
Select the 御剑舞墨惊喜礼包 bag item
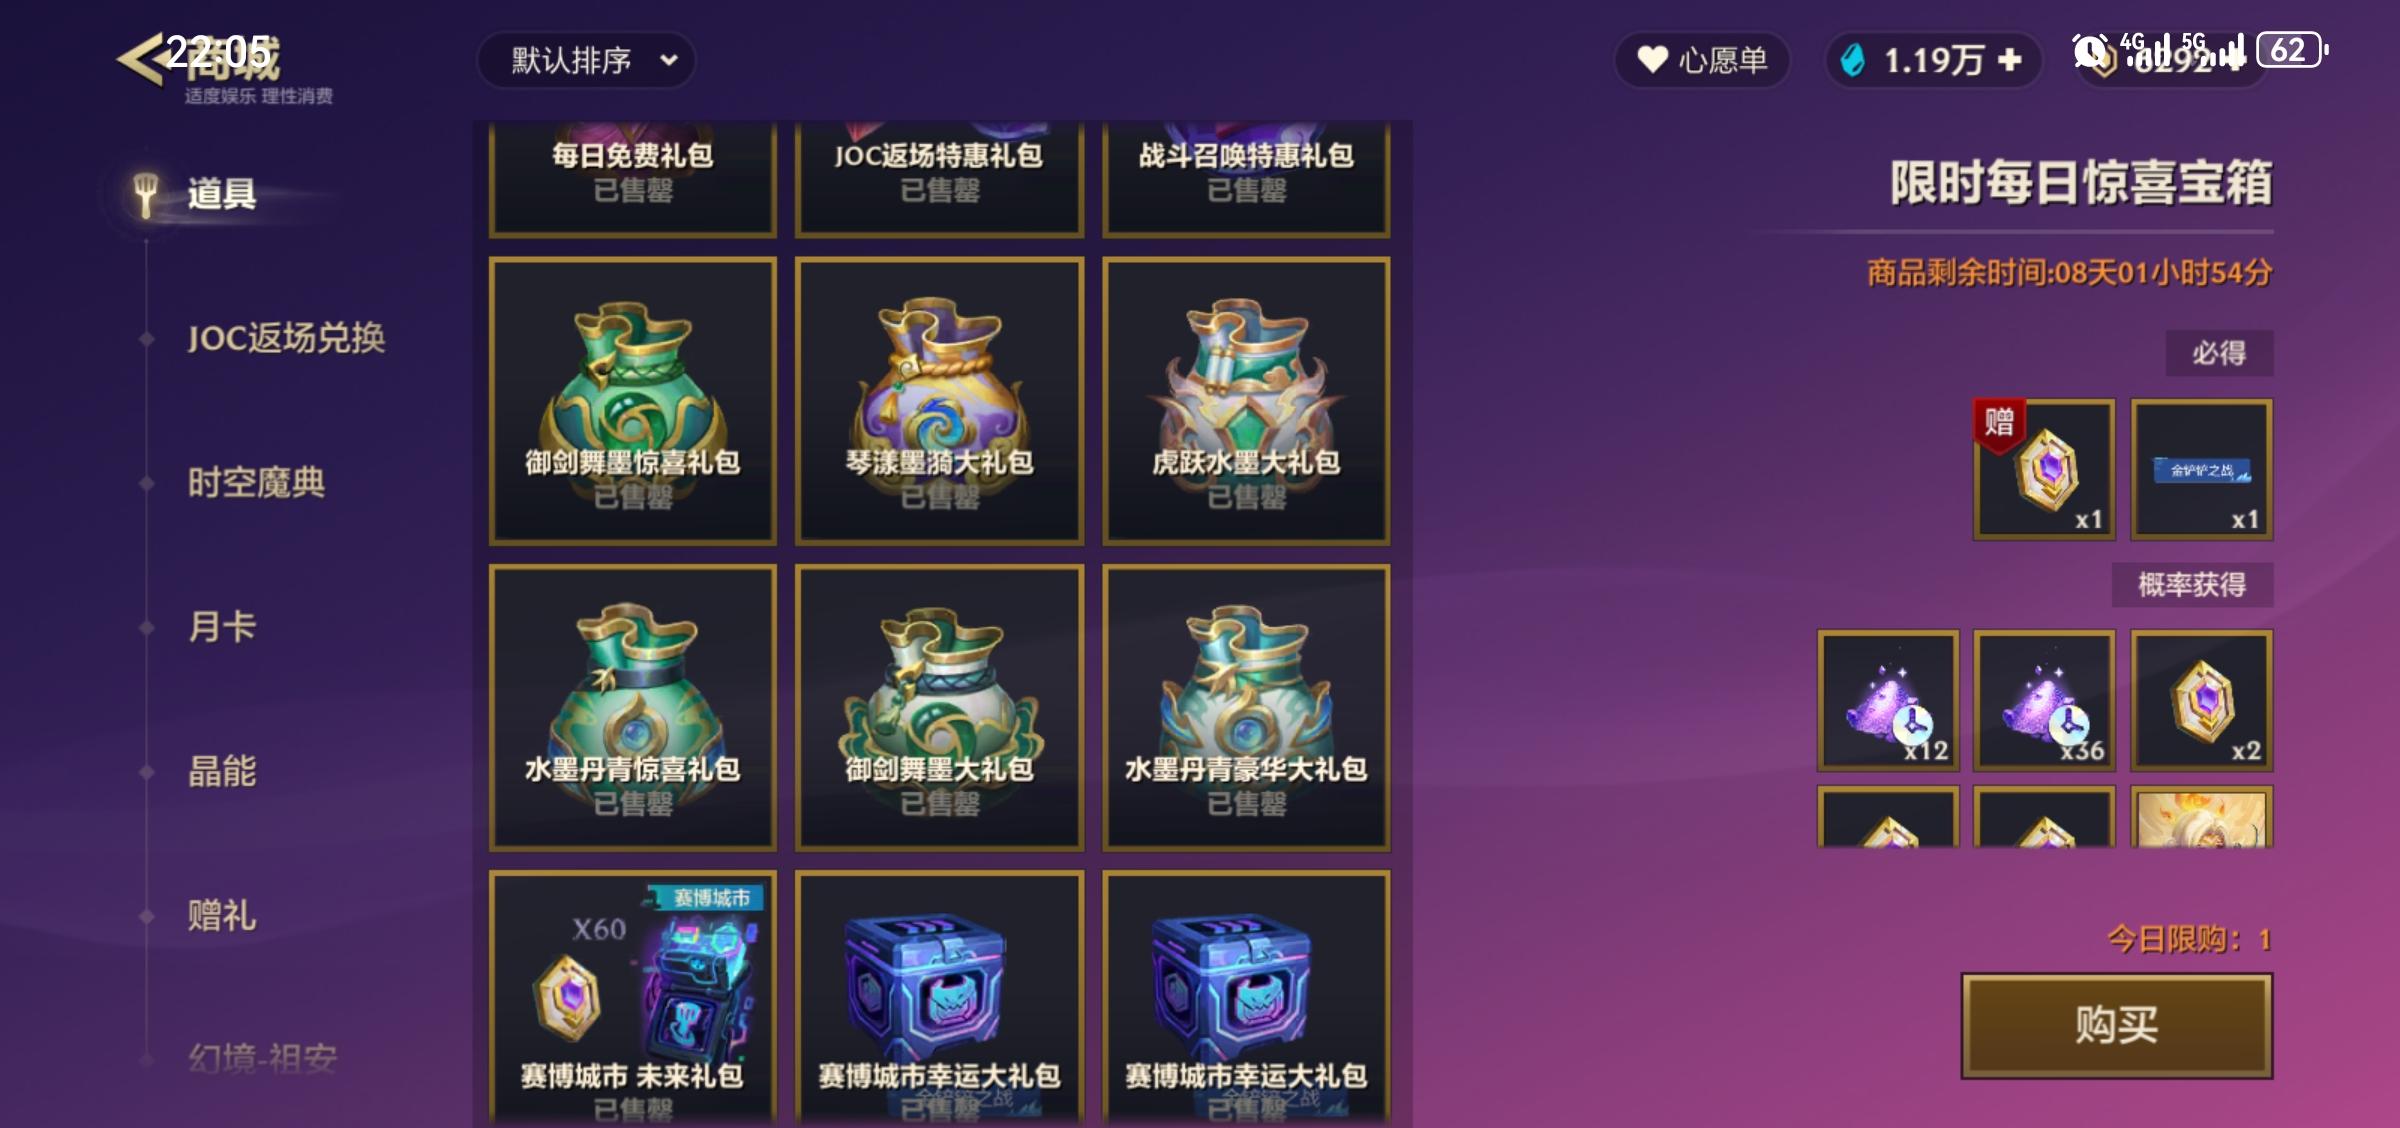[632, 401]
